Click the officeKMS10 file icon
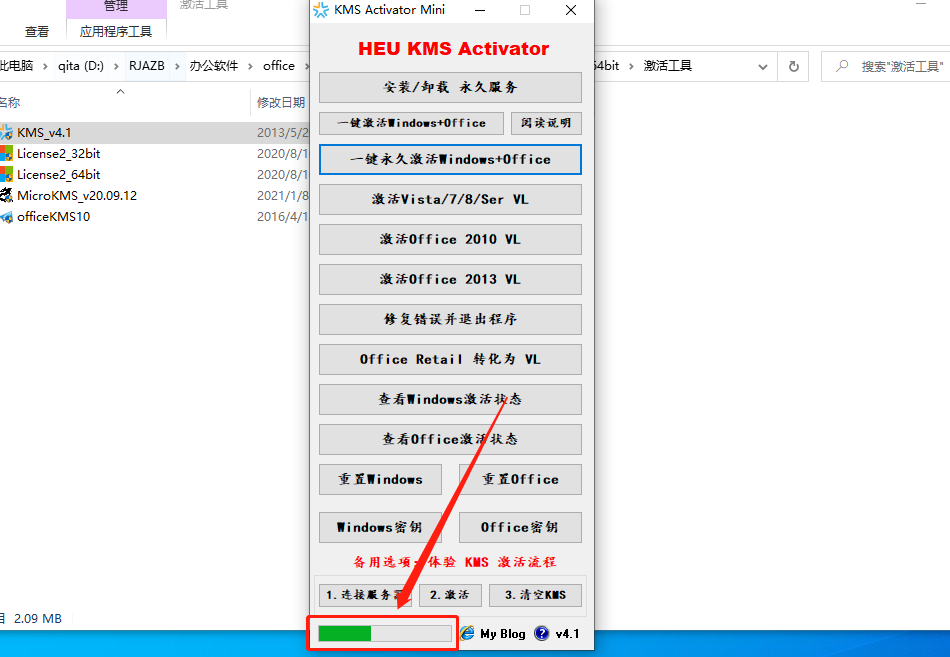This screenshot has height=657, width=950. click(x=6, y=216)
